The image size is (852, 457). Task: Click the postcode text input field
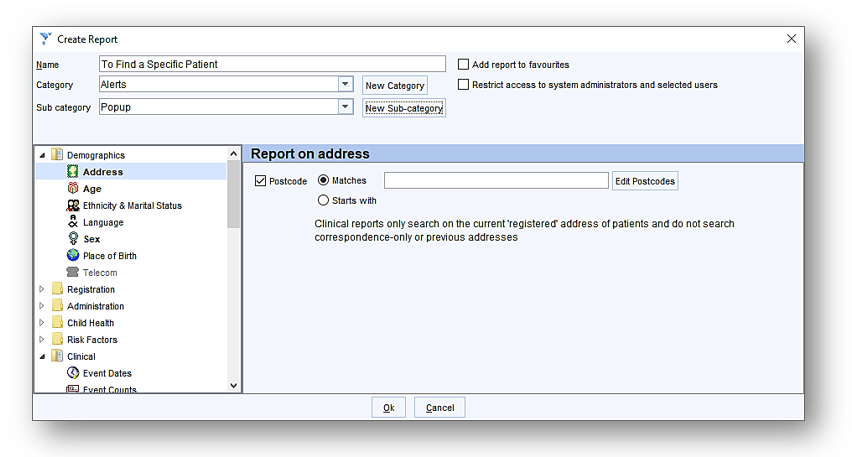coord(496,180)
